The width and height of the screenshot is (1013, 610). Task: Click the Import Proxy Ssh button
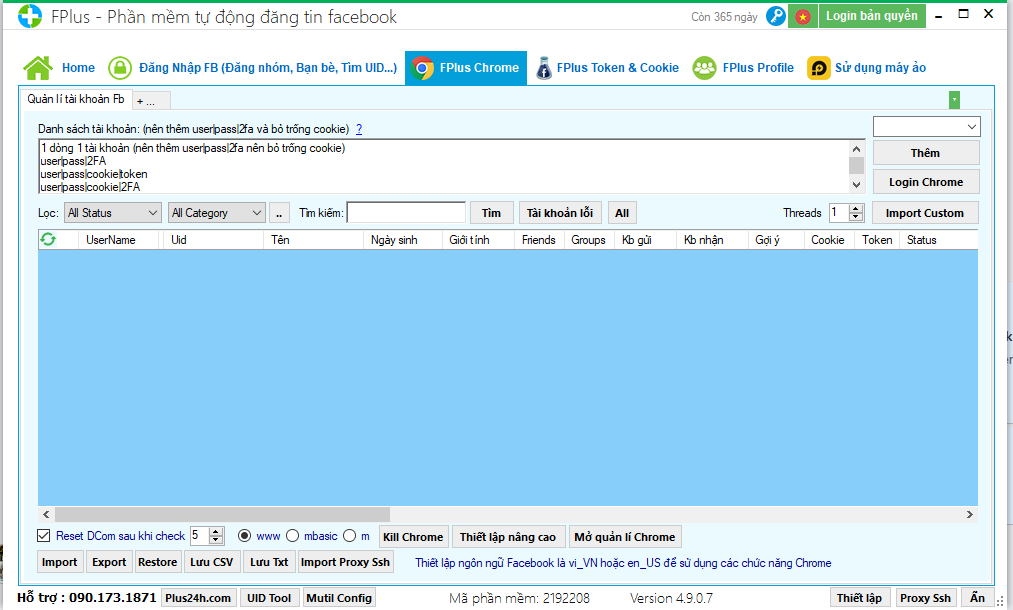click(x=345, y=562)
